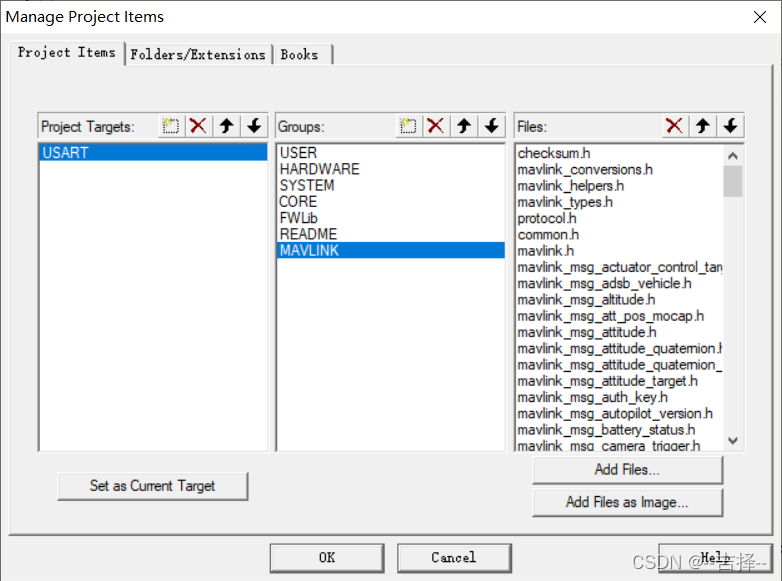Select the FWLib group

pyautogui.click(x=391, y=218)
